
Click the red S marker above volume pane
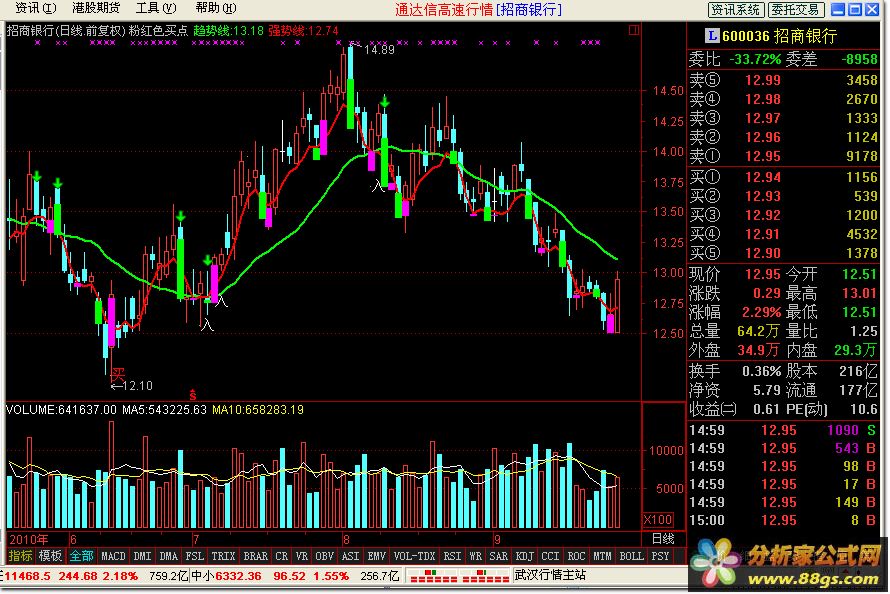pyautogui.click(x=192, y=394)
